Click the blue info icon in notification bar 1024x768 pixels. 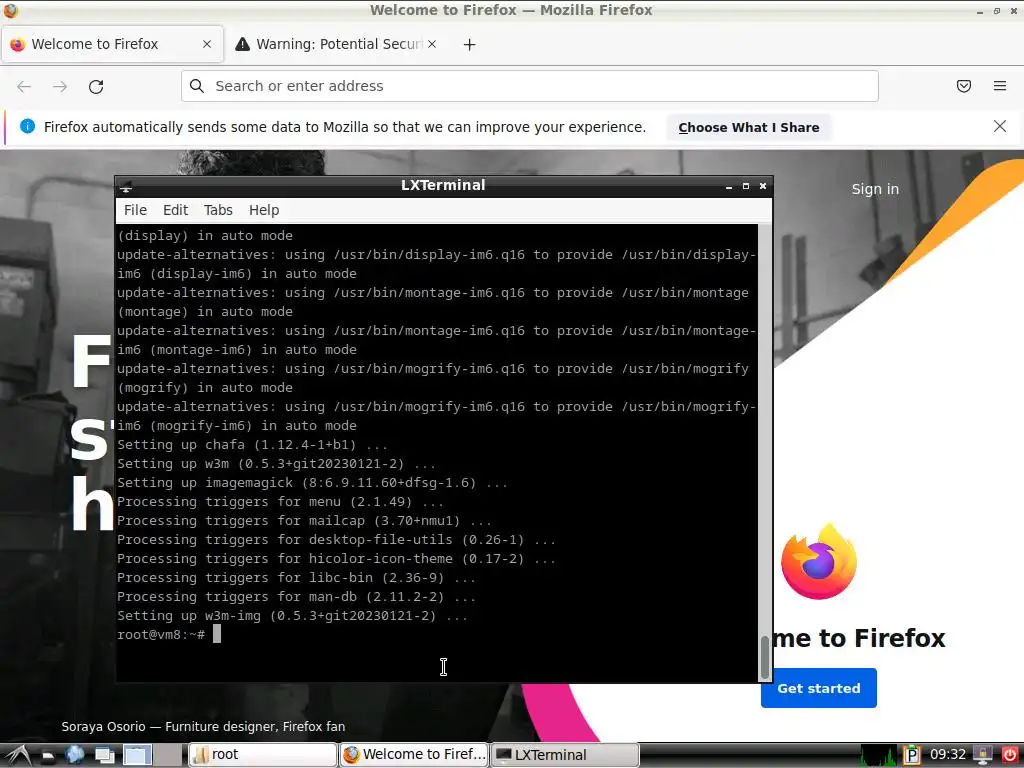(x=27, y=126)
